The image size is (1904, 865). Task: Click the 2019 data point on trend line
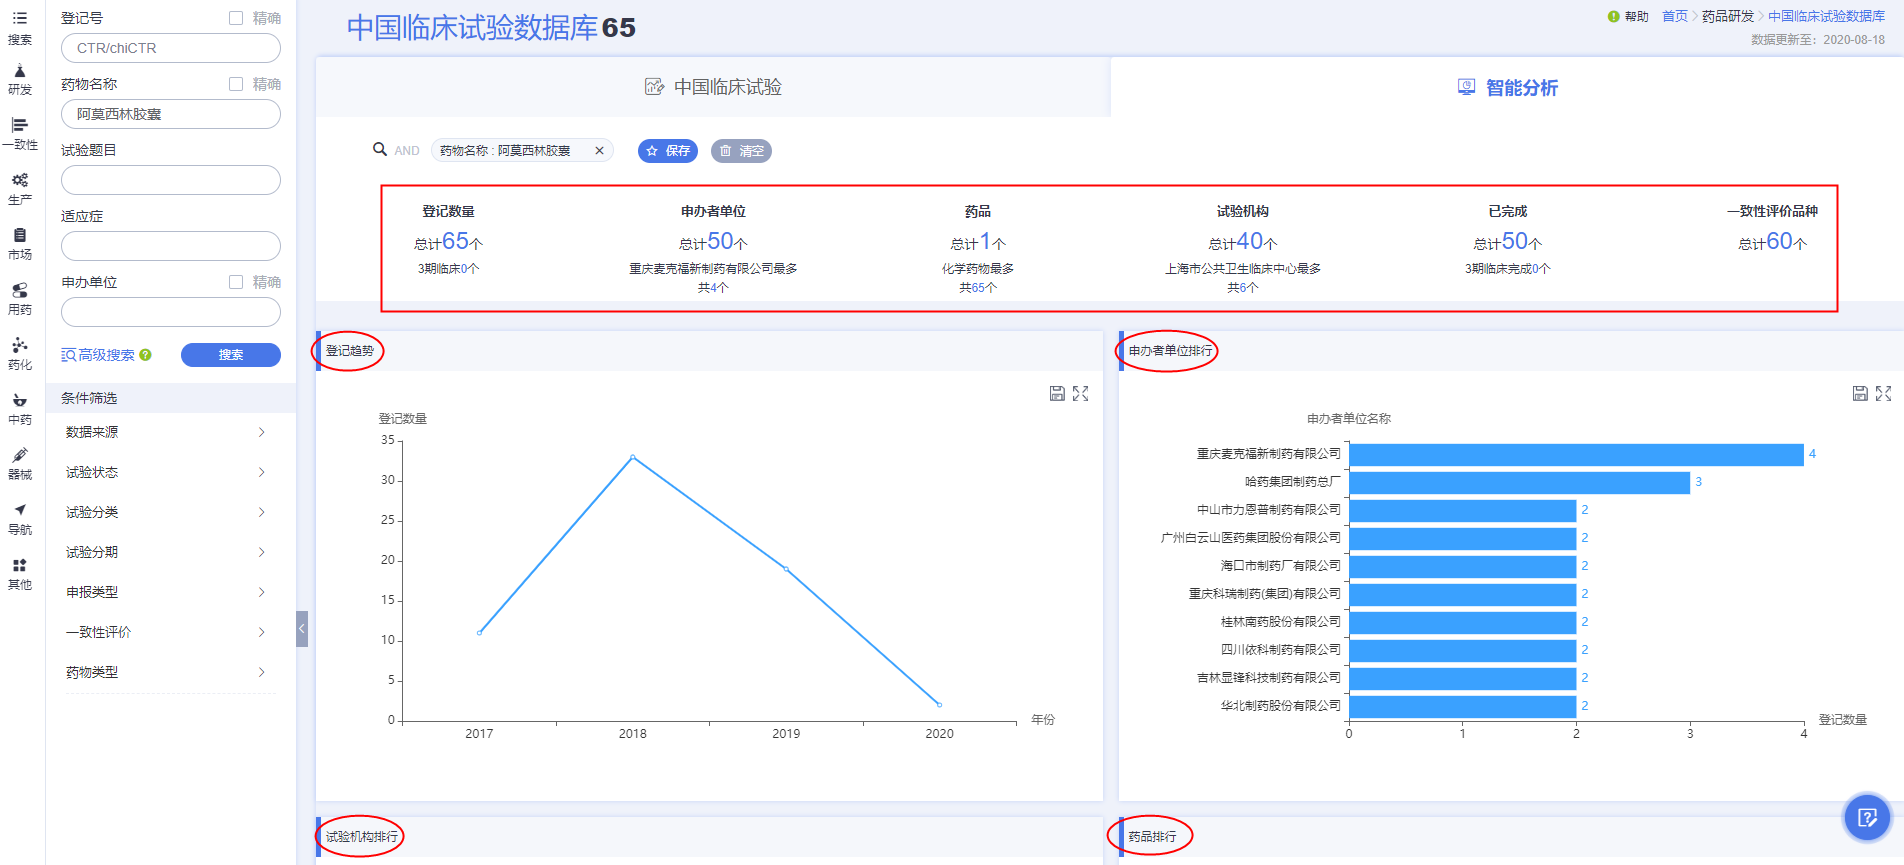click(786, 569)
